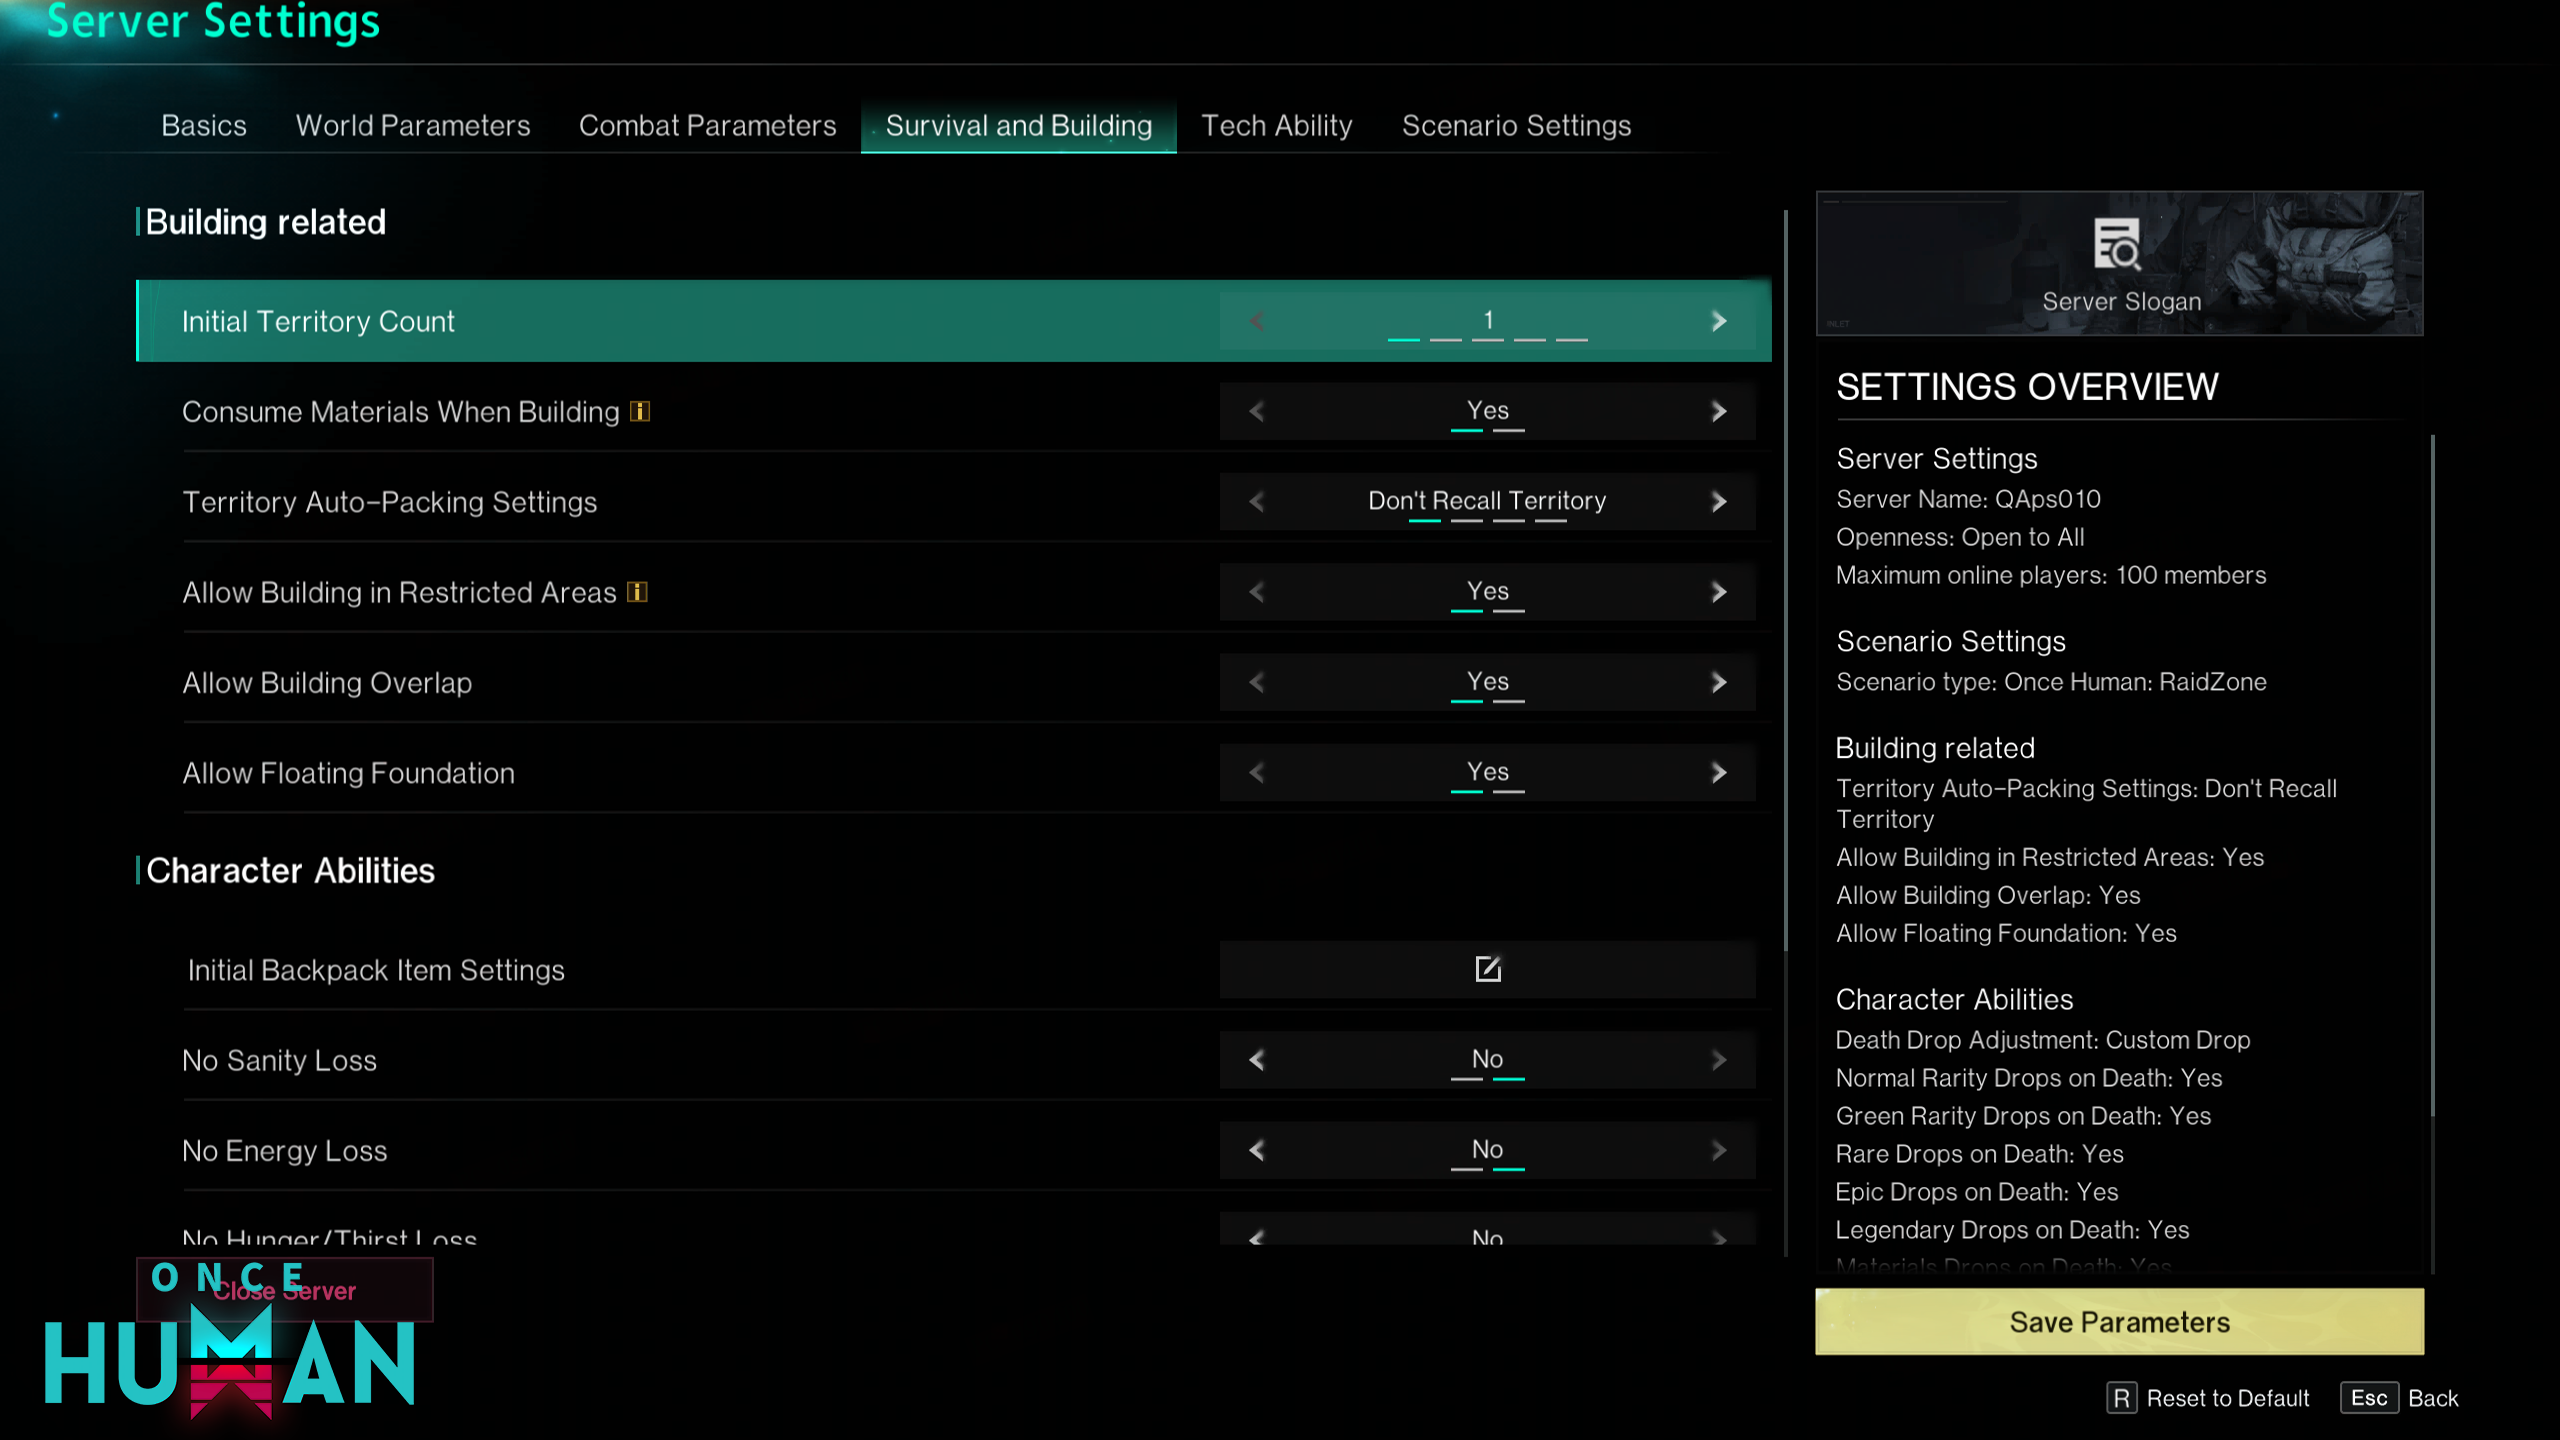Increase Initial Territory Count with right arrow

[1718, 321]
